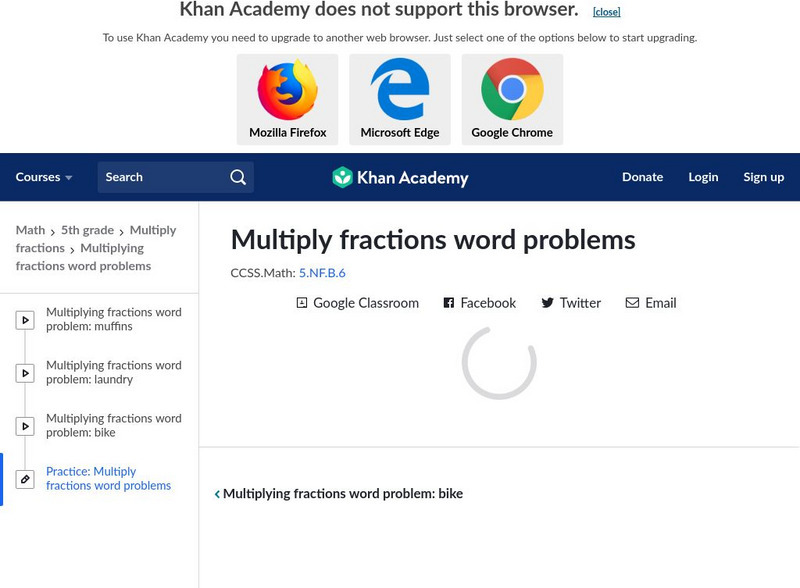Navigate to 5th grade breadcrumb
Image resolution: width=800 pixels, height=588 pixels.
tap(86, 230)
